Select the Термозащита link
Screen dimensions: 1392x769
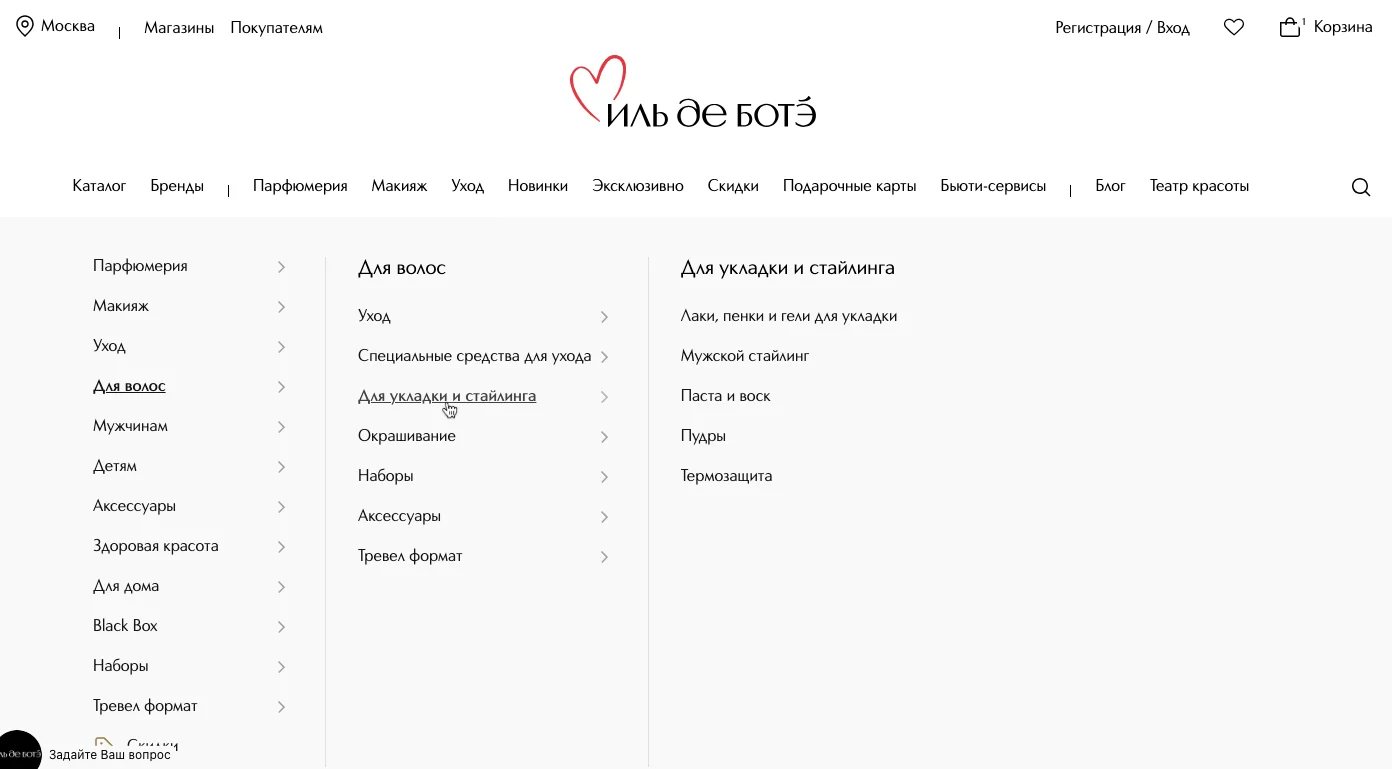click(x=726, y=476)
